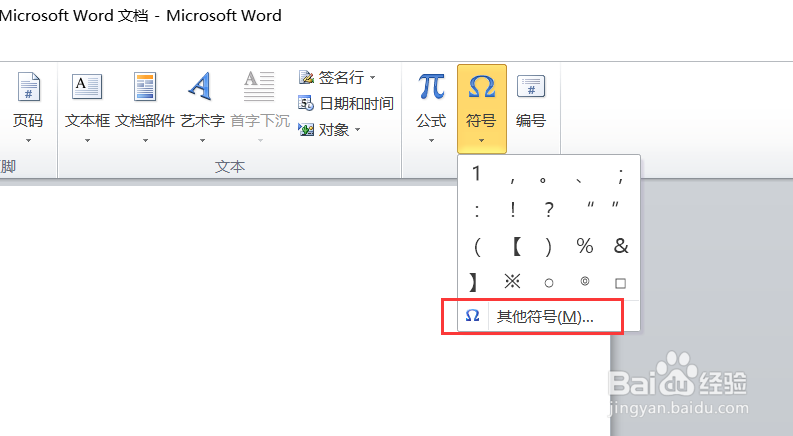This screenshot has width=793, height=436.
Task: Expand the 文档部件 dropdown arrow
Action: (145, 141)
